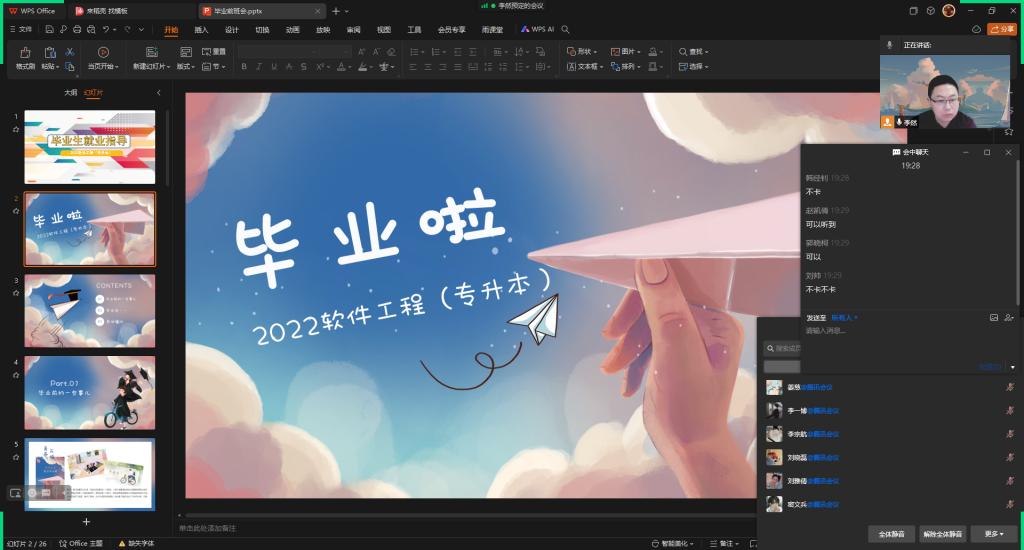Click the Arrange (排列) icon
This screenshot has width=1024, height=550.
tap(615, 67)
